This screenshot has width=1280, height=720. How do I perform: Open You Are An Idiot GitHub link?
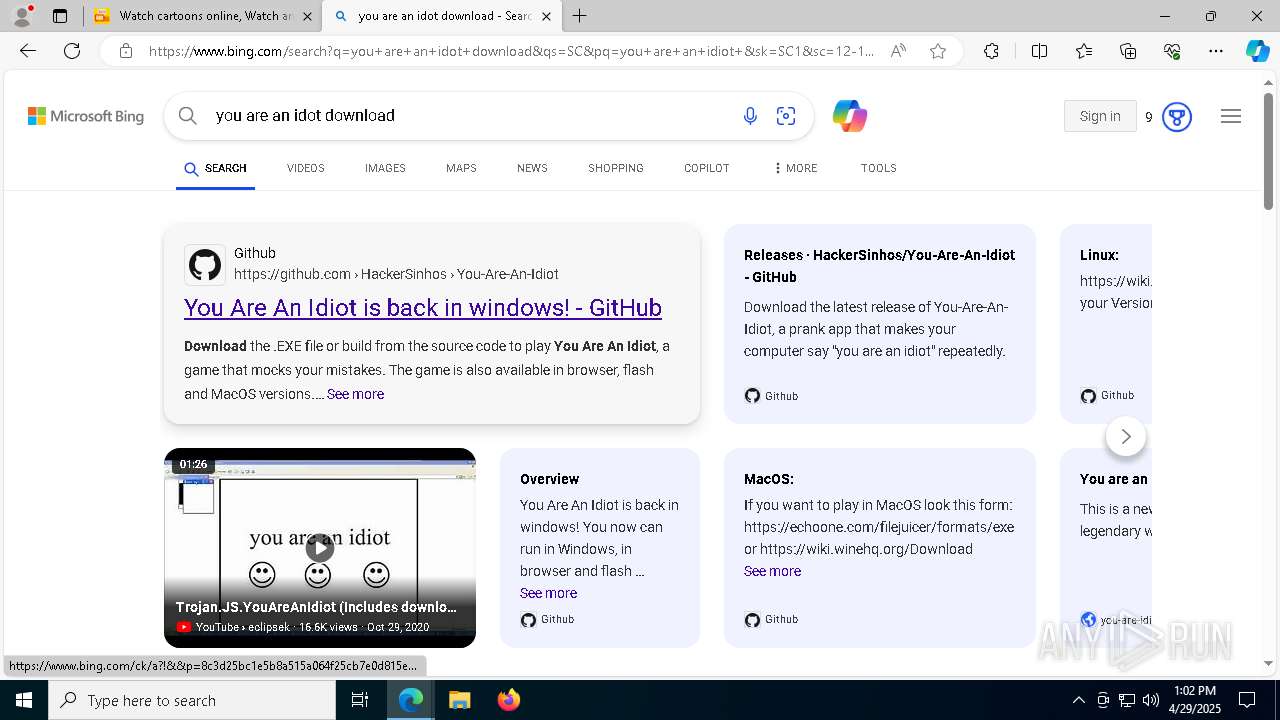(423, 307)
